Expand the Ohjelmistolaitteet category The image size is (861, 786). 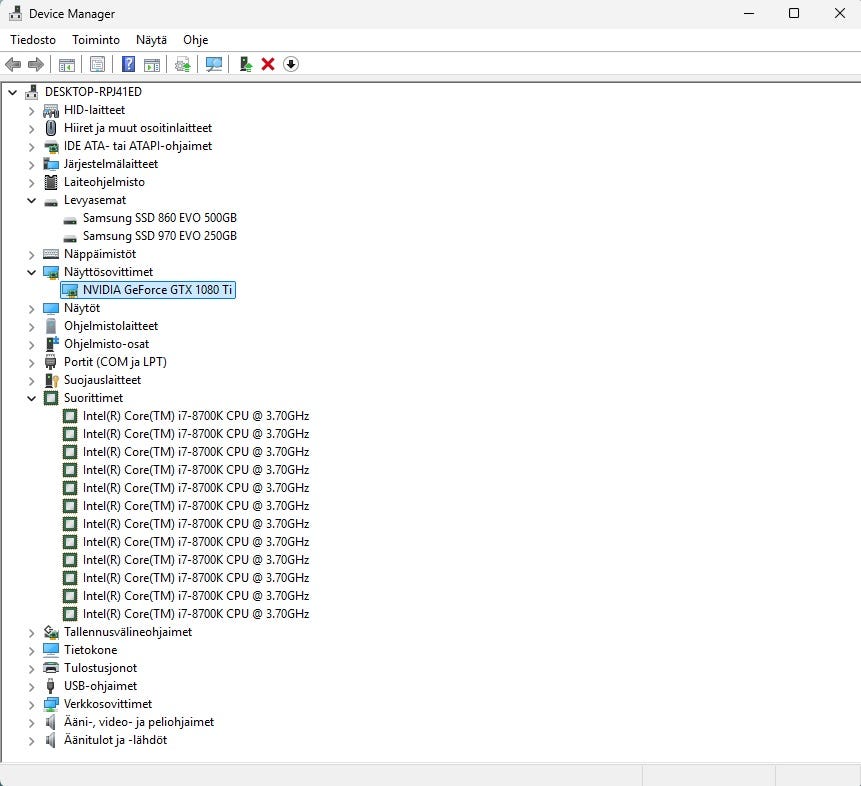[x=31, y=327]
